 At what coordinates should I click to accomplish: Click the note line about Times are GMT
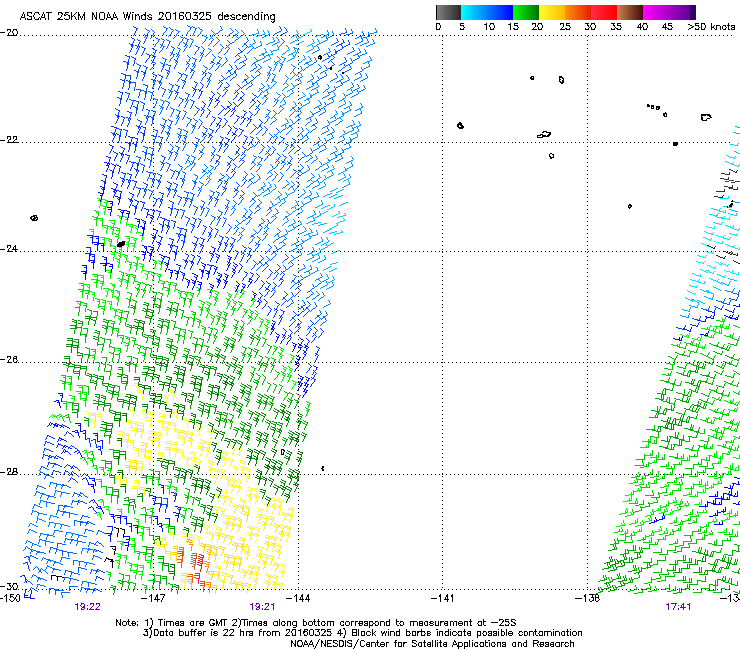(316, 623)
